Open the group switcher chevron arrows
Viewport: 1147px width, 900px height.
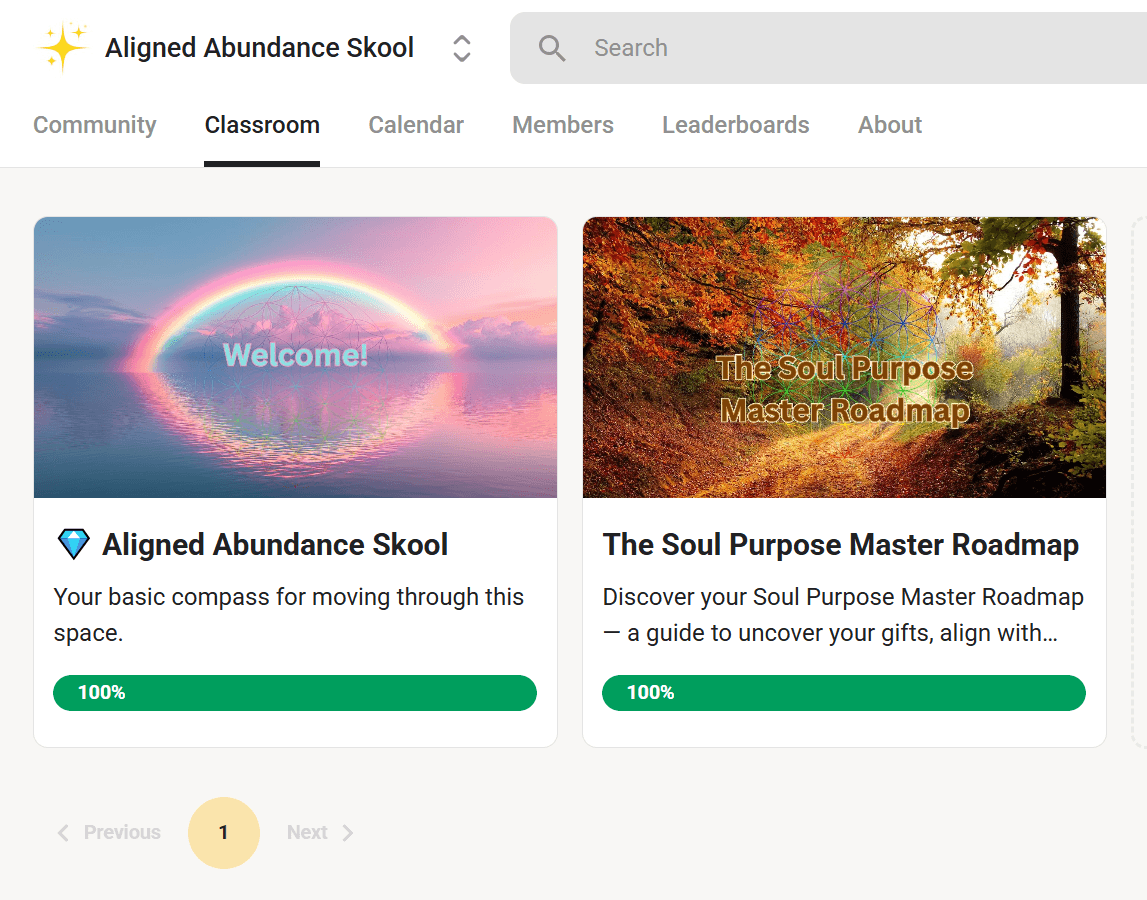coord(461,48)
